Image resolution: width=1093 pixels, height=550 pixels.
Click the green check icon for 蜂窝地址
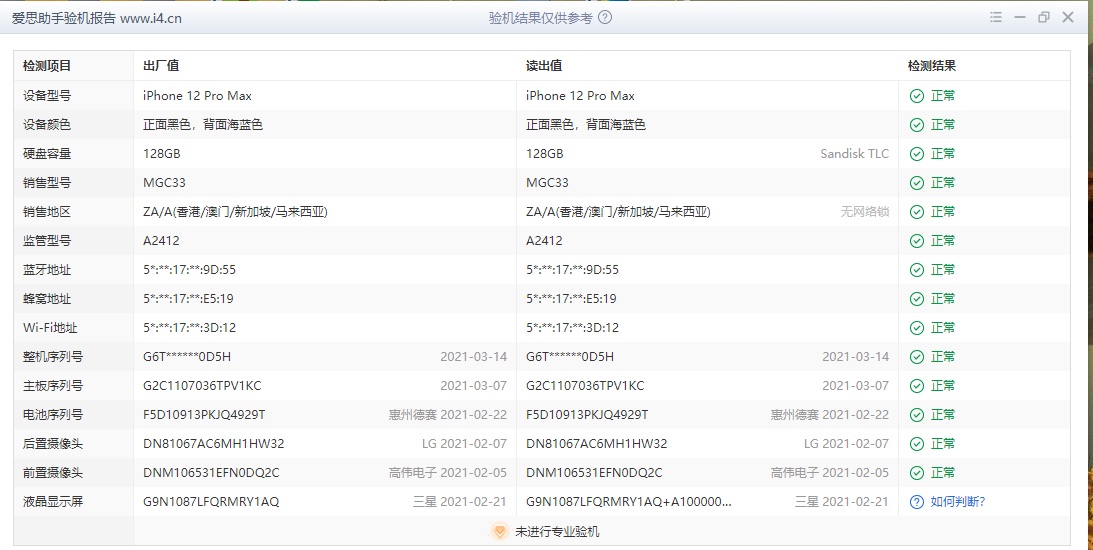point(917,299)
